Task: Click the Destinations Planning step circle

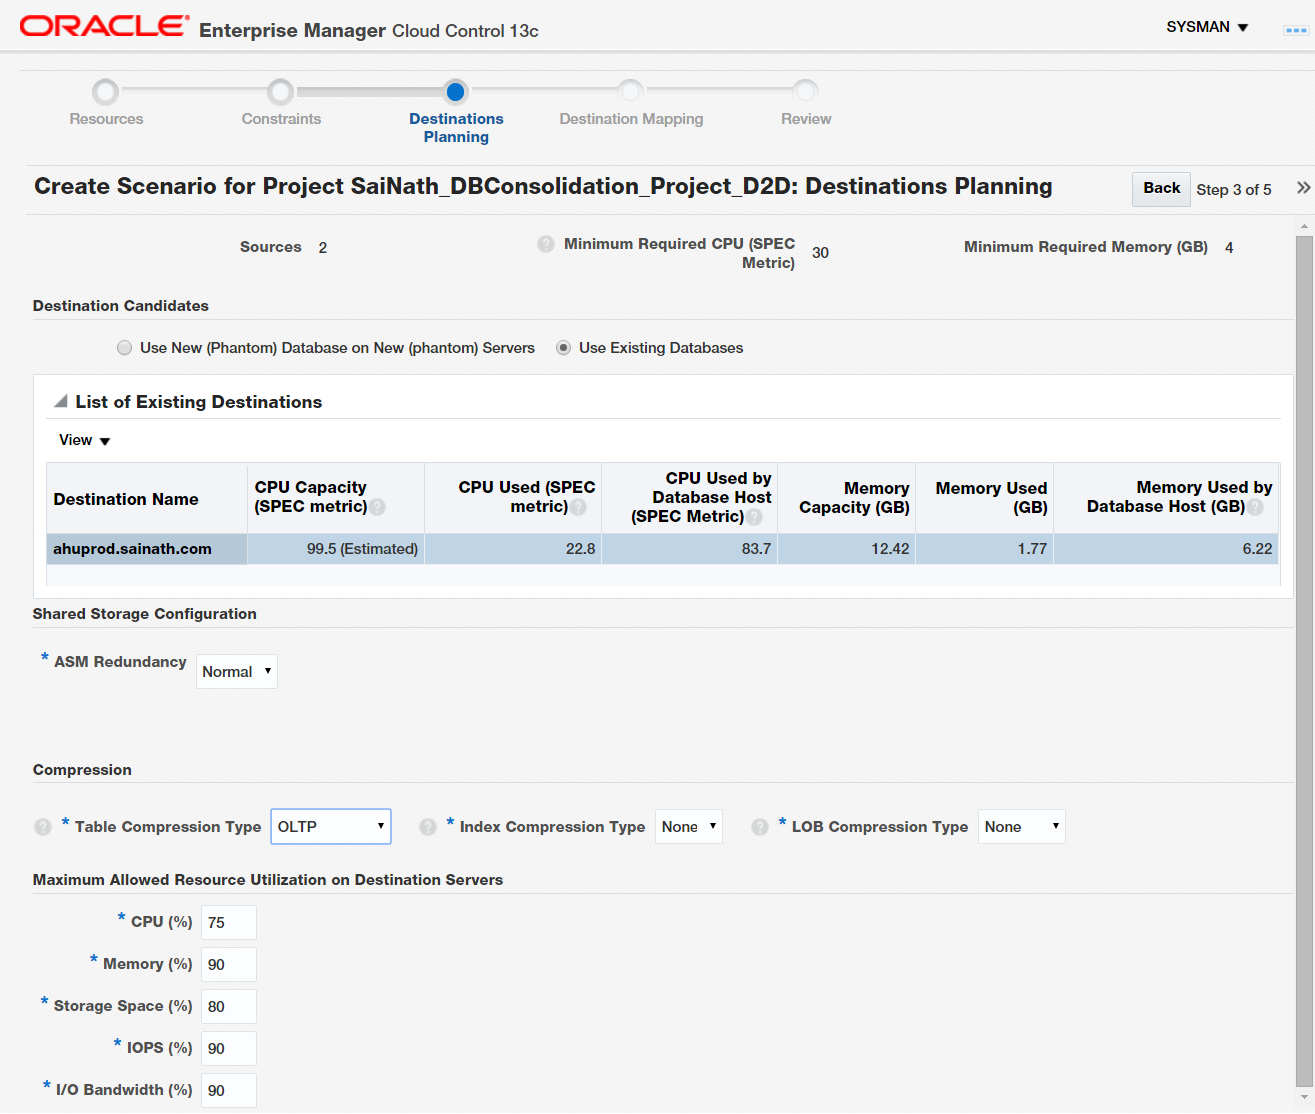Action: coord(456,92)
